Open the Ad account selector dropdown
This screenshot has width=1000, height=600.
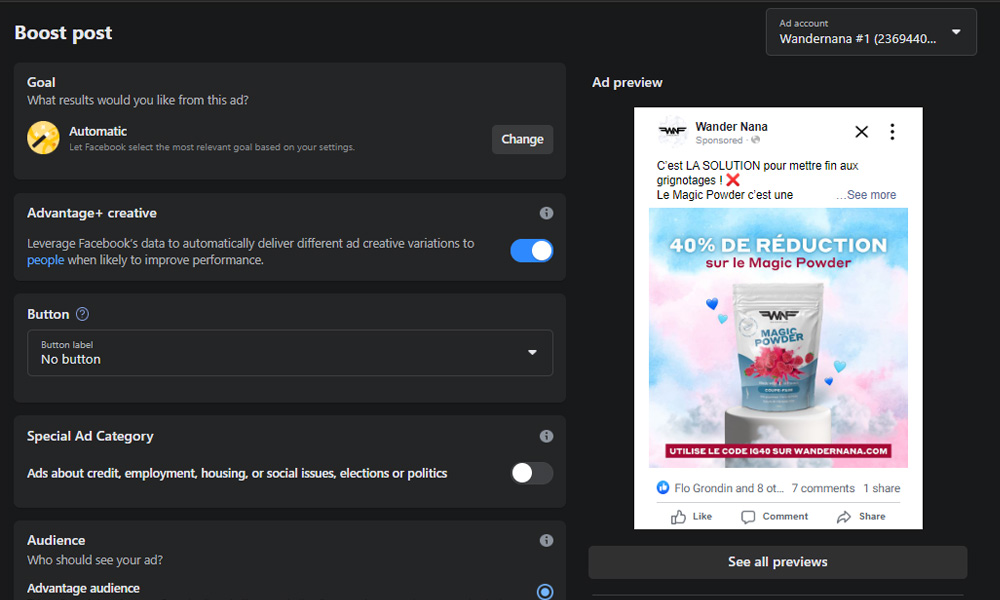click(x=956, y=32)
